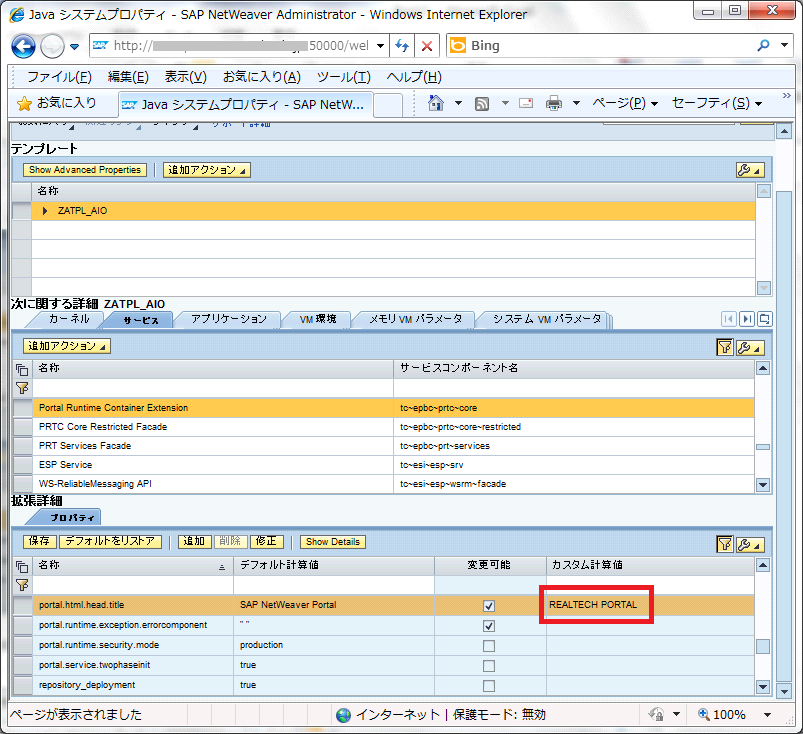Viewport: 803px width, 734px height.
Task: Open 追加アクション dropdown in services section
Action: 67,346
